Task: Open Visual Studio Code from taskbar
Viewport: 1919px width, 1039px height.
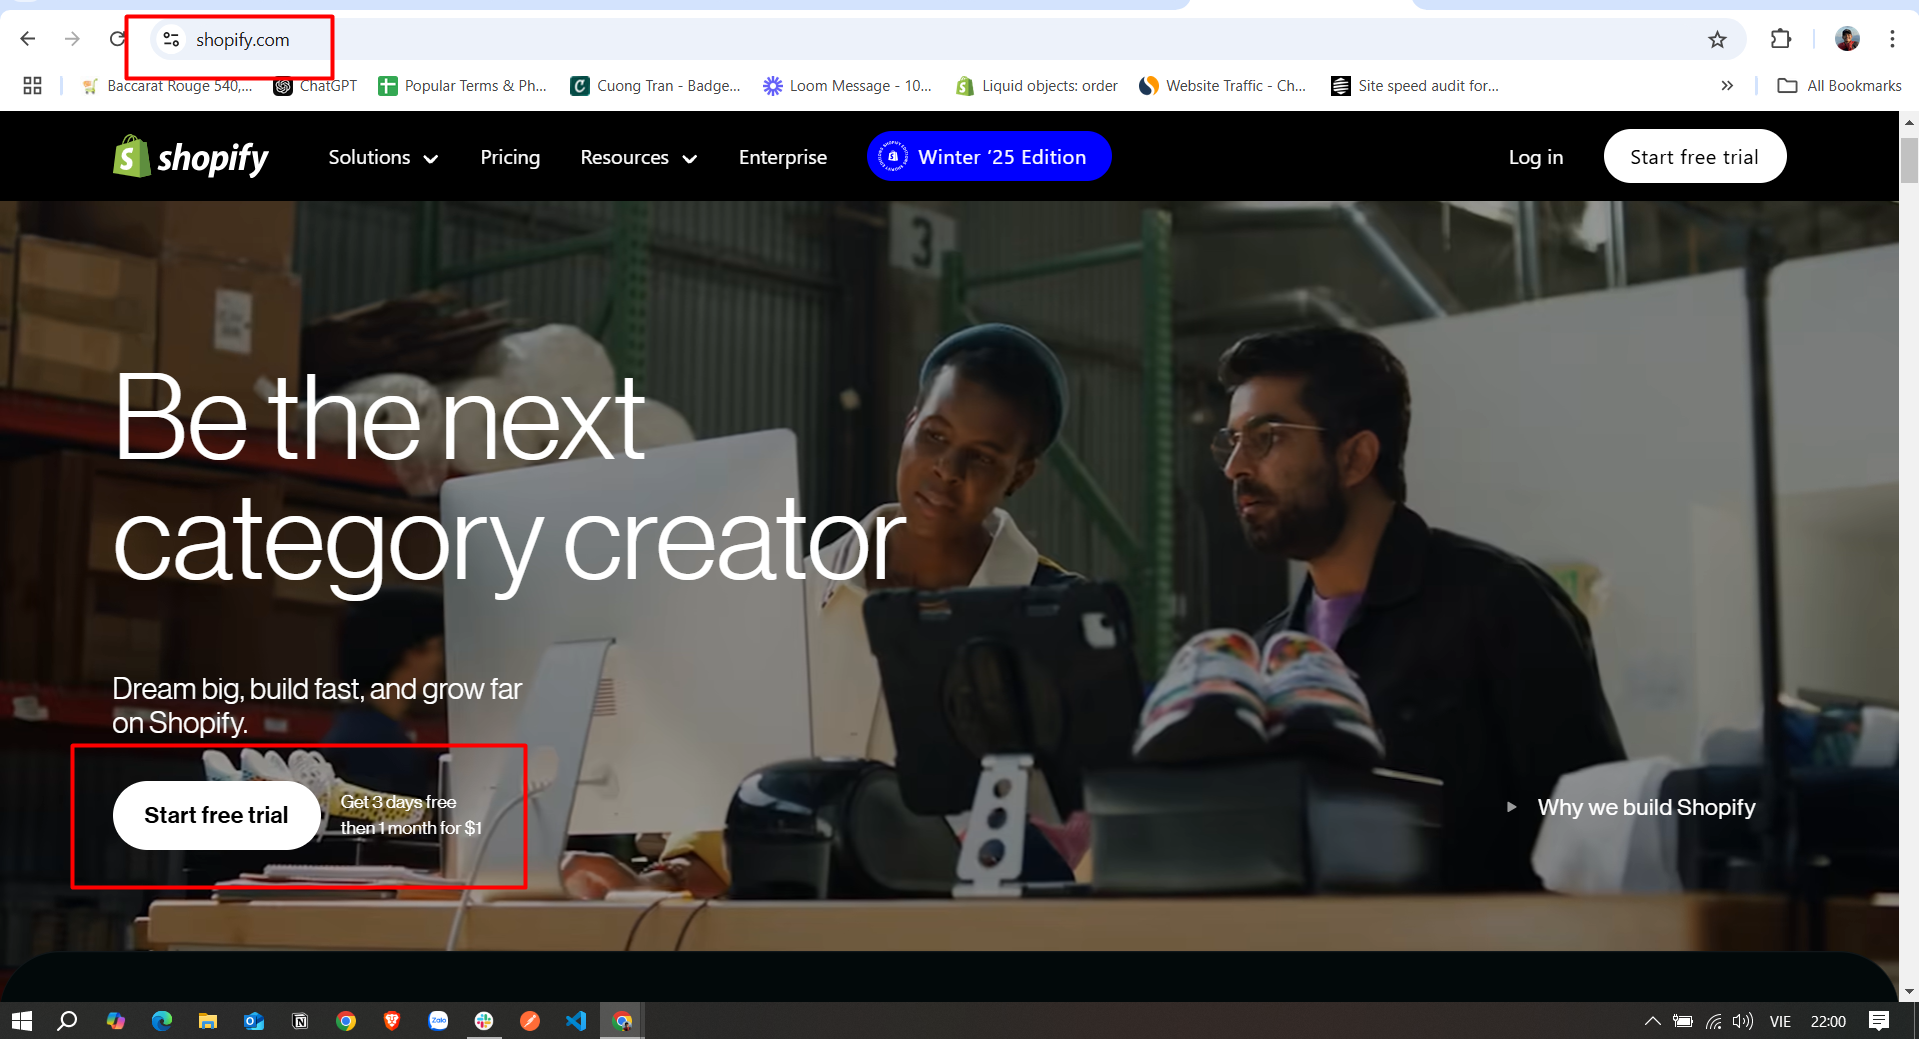Action: (x=576, y=1021)
